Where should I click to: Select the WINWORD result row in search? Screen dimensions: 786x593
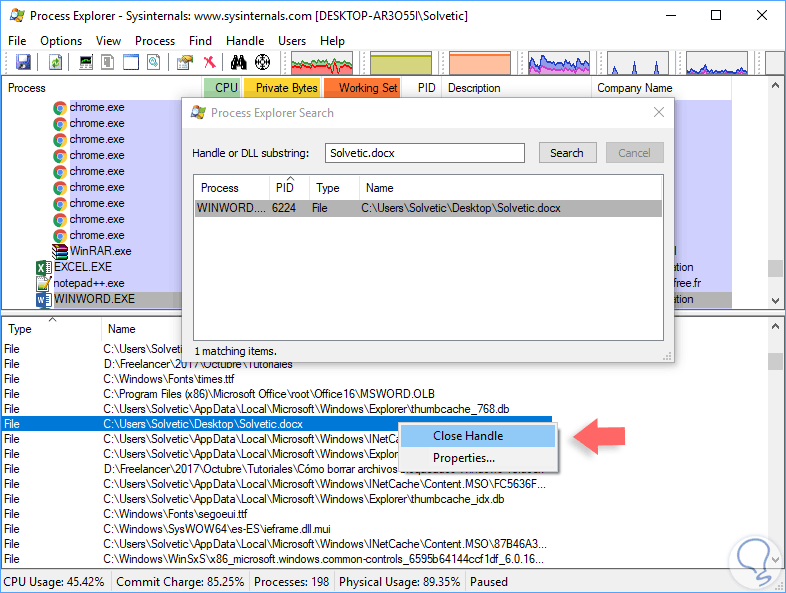point(428,208)
